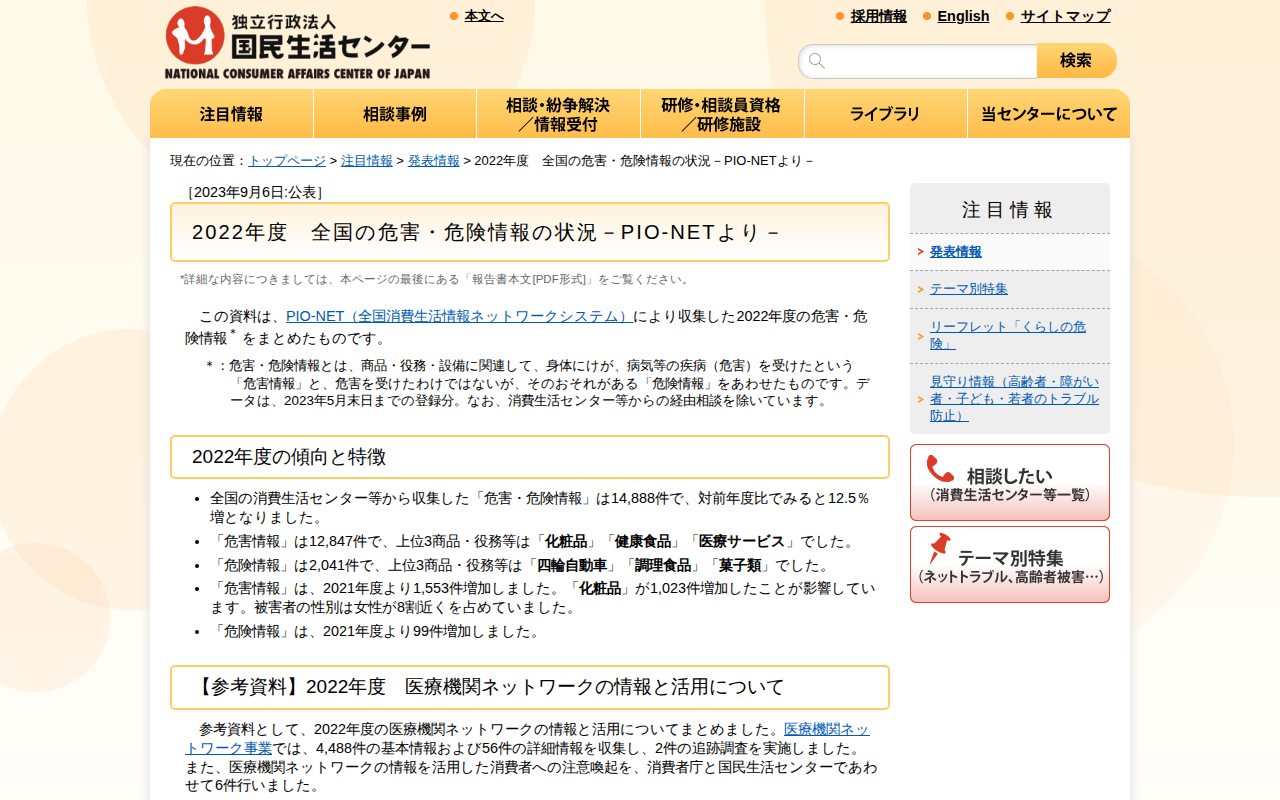Screen dimensions: 1280x800
Task: Select 発表情報 in the sidebar menu
Action: 956,252
